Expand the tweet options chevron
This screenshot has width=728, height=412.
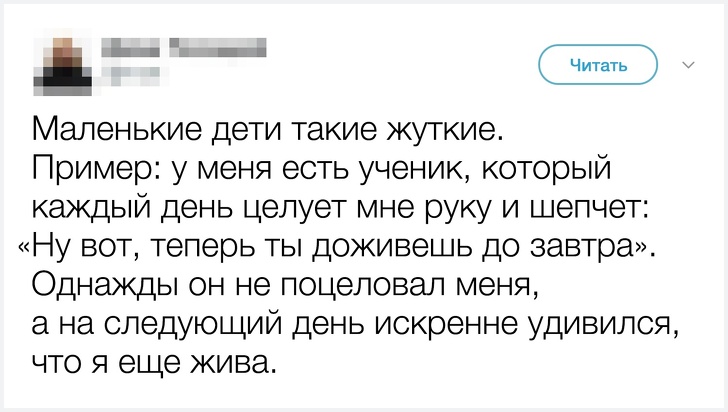689,67
